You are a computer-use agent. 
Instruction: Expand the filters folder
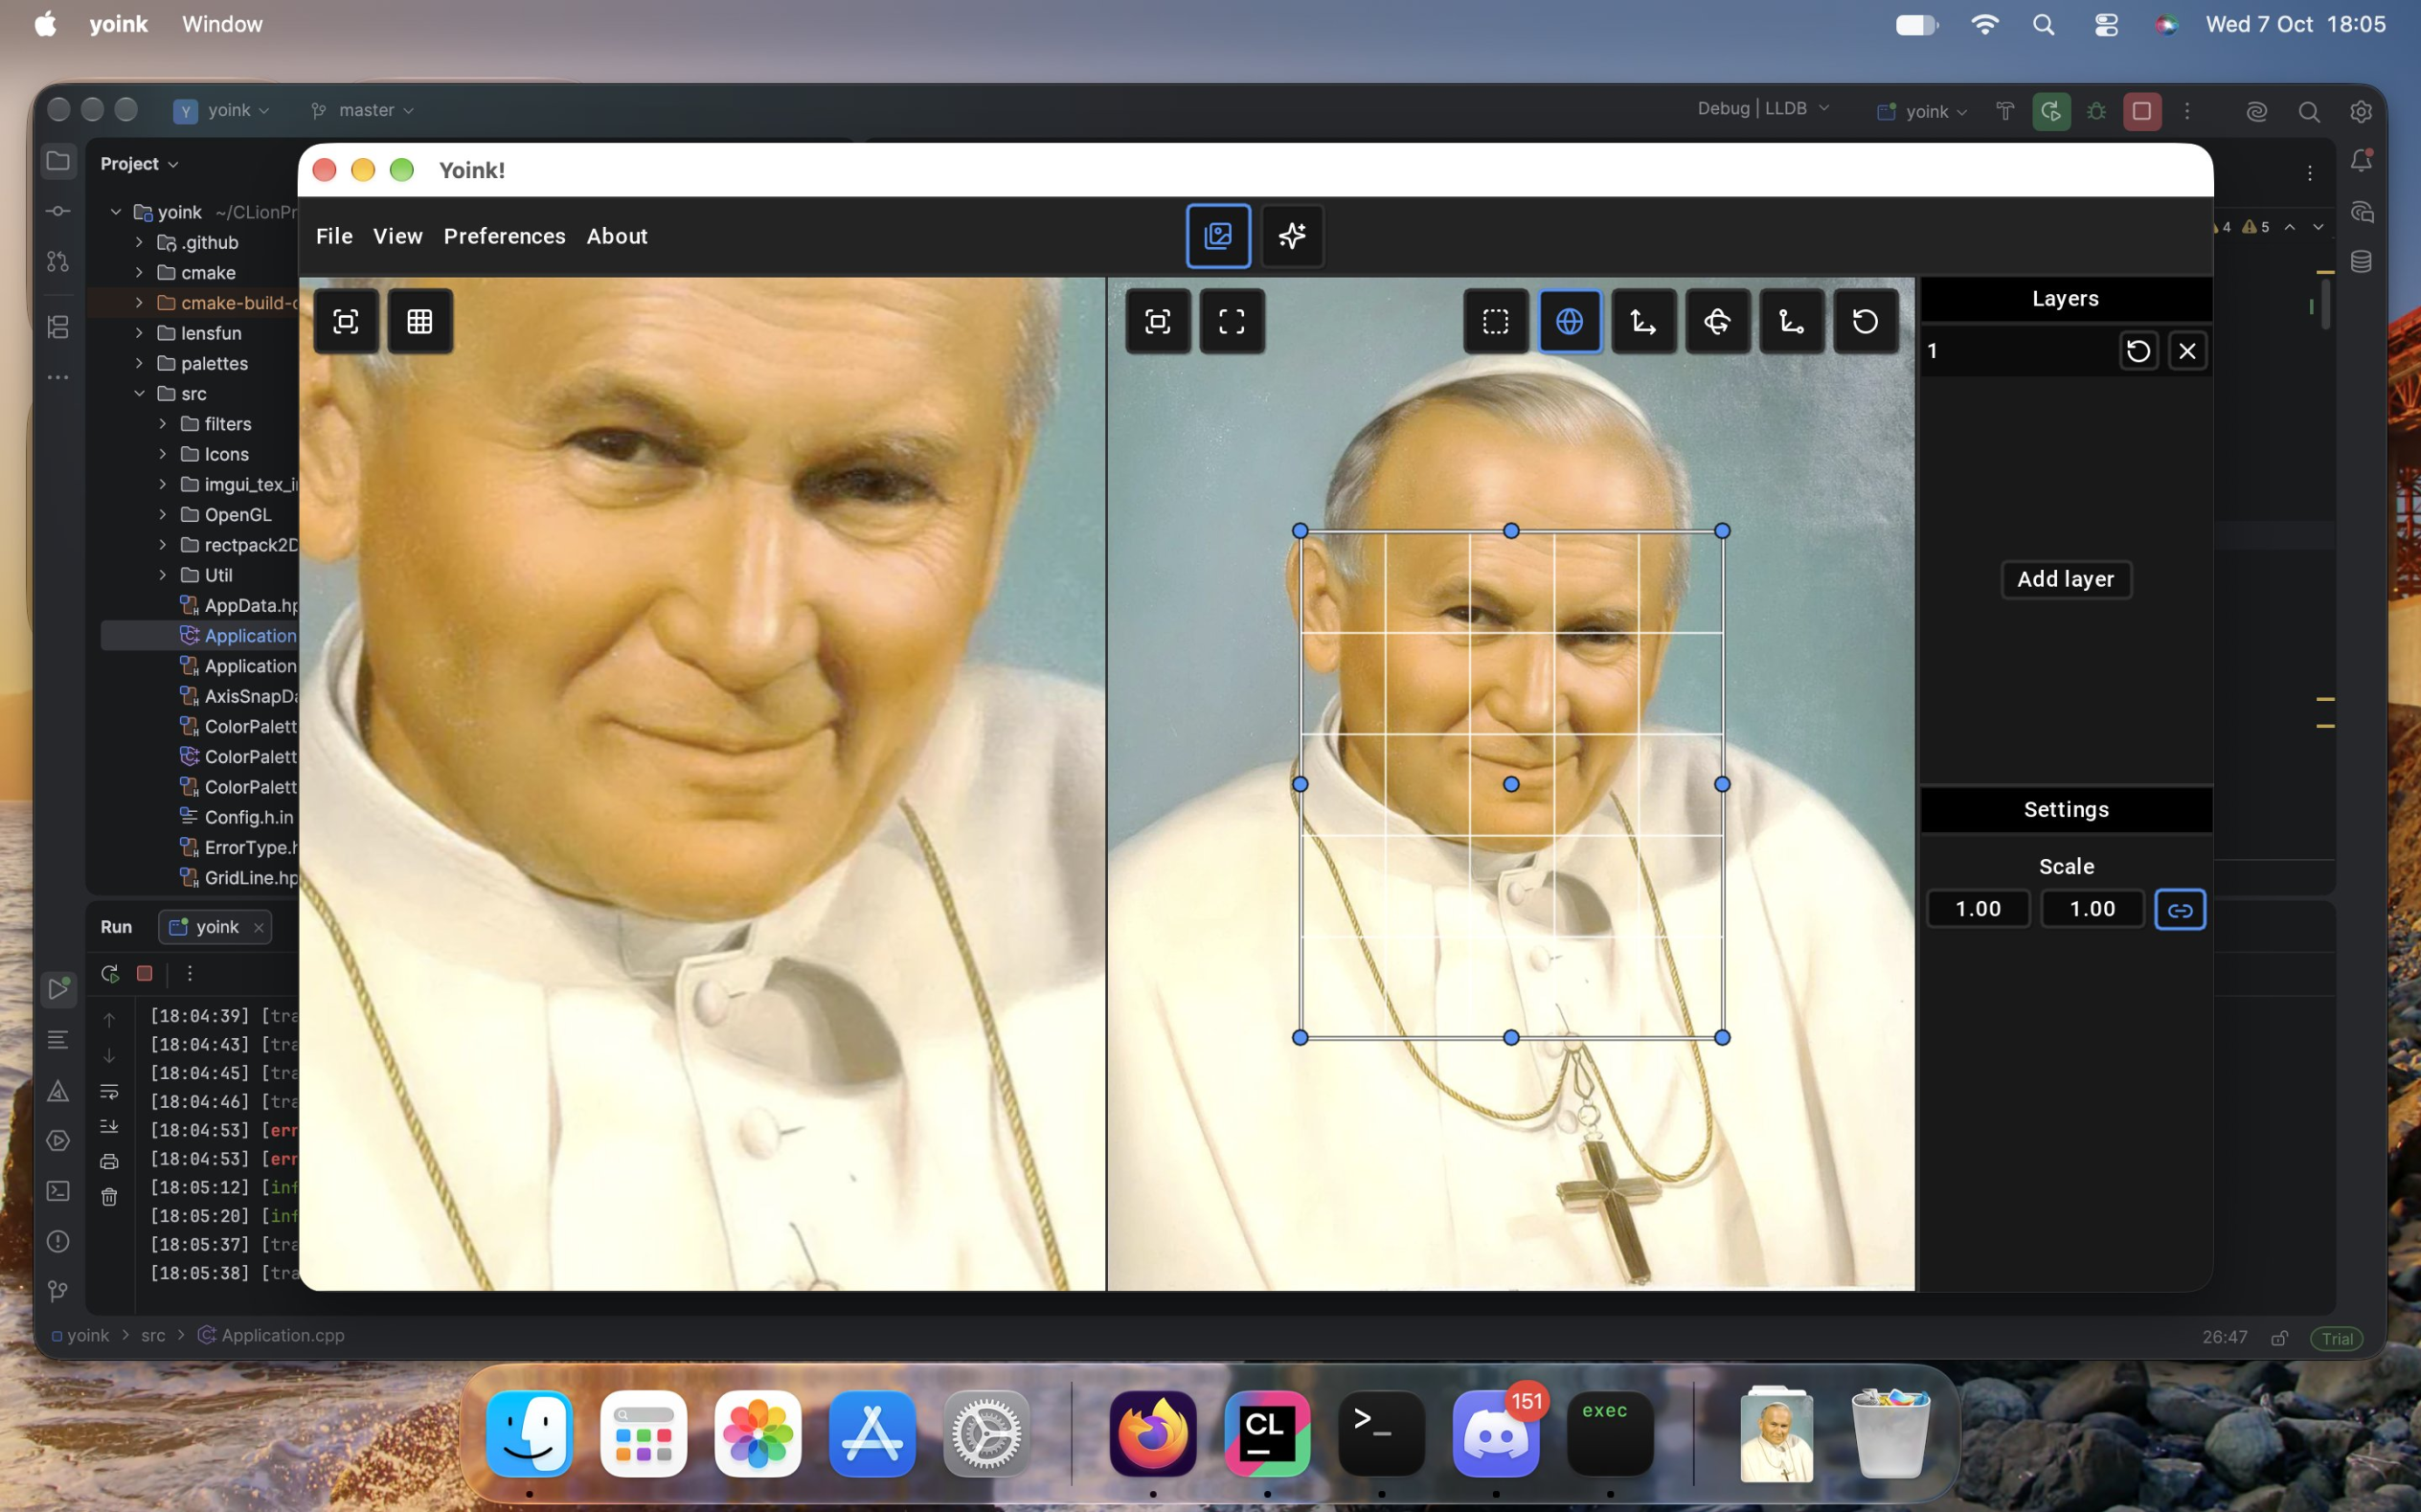click(x=162, y=424)
